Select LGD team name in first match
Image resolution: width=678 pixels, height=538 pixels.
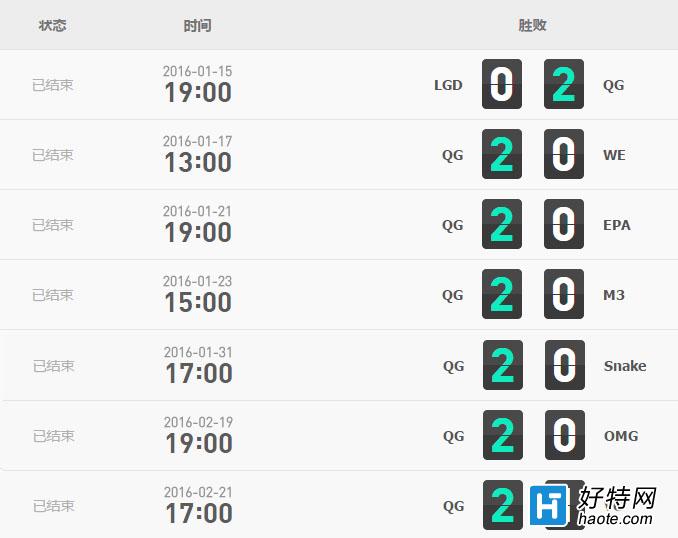coord(448,85)
